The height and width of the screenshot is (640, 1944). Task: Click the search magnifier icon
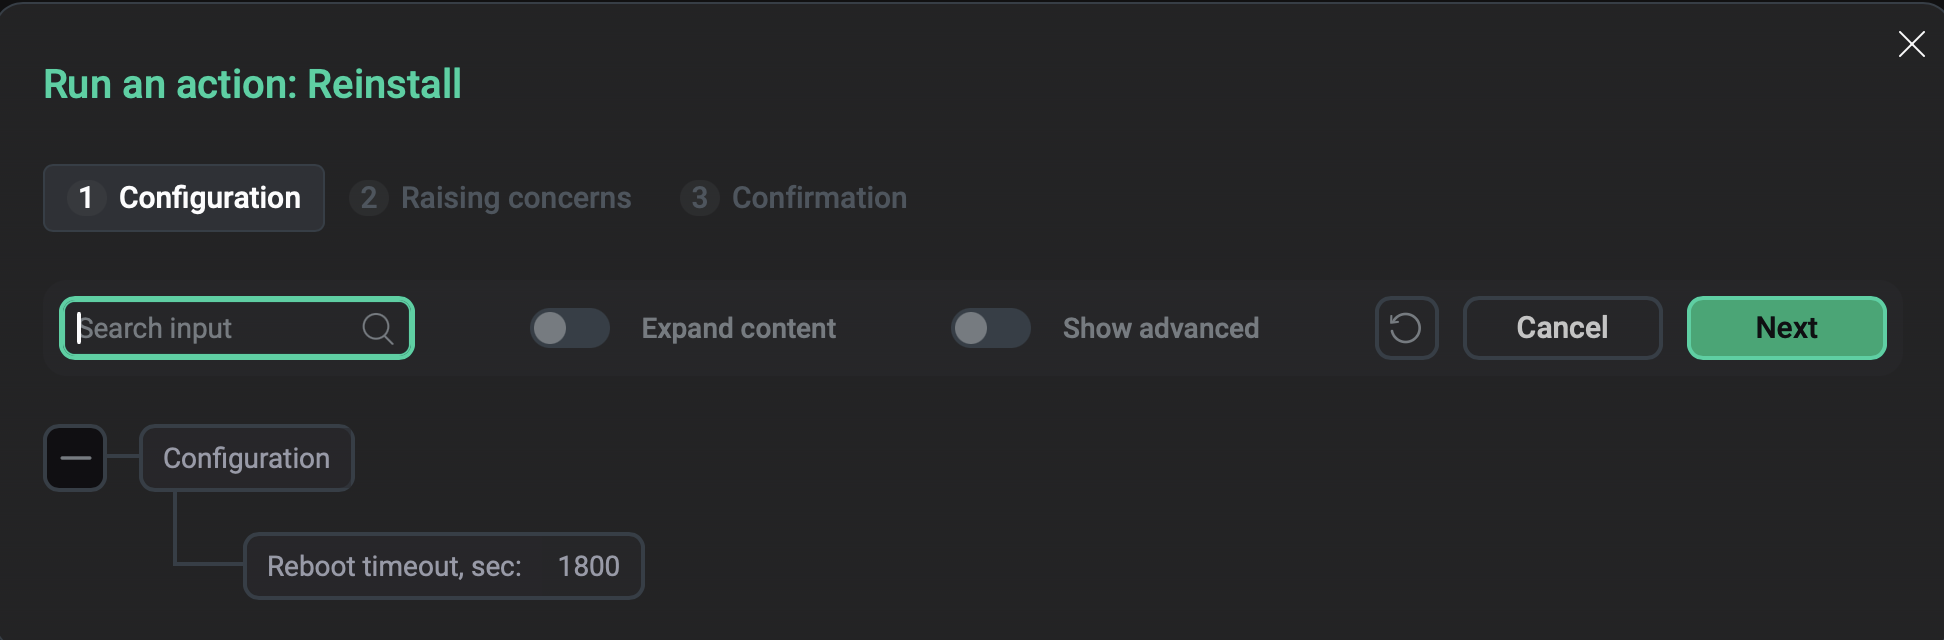(x=378, y=327)
